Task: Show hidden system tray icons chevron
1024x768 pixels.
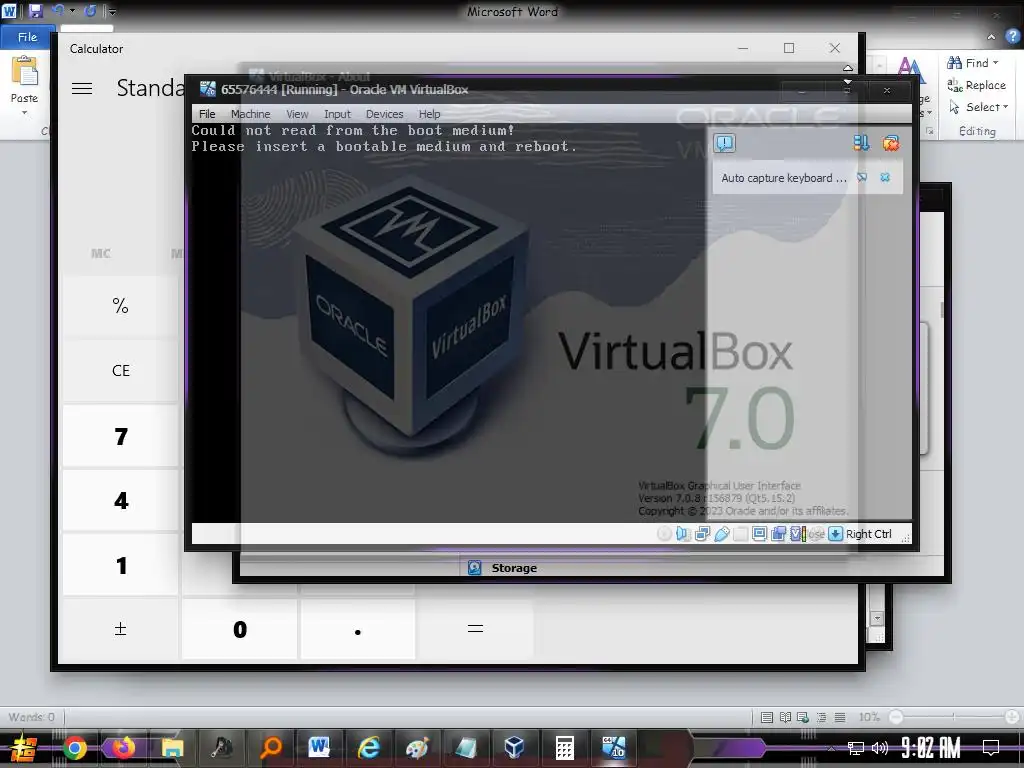Action: click(831, 748)
